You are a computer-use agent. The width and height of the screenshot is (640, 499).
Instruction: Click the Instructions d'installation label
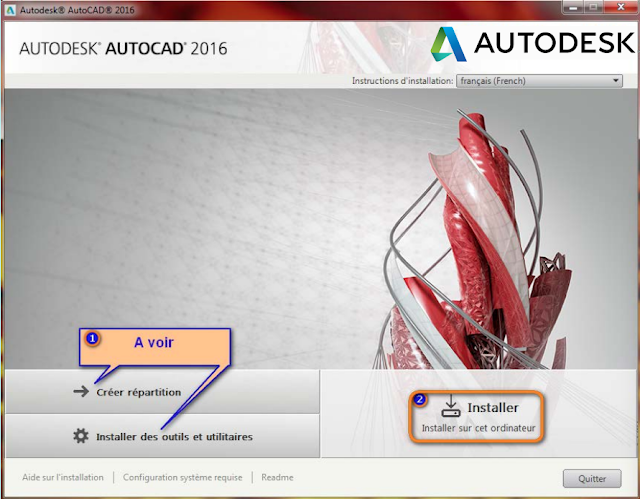tap(402, 81)
